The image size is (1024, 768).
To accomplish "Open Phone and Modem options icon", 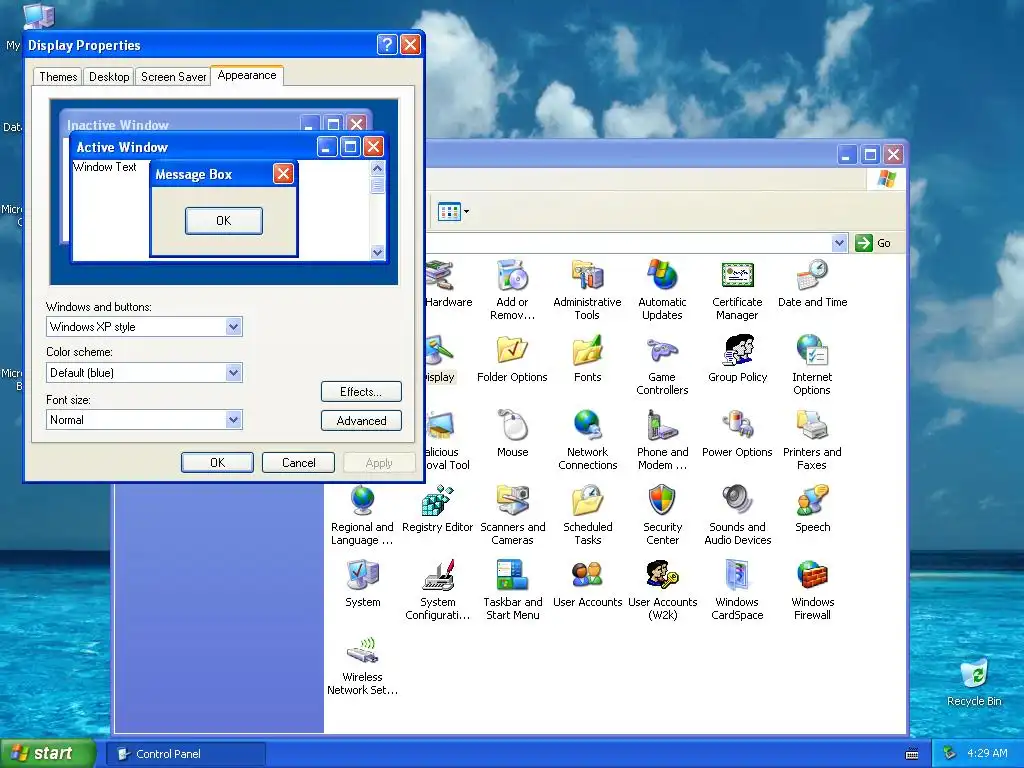I will click(x=662, y=426).
